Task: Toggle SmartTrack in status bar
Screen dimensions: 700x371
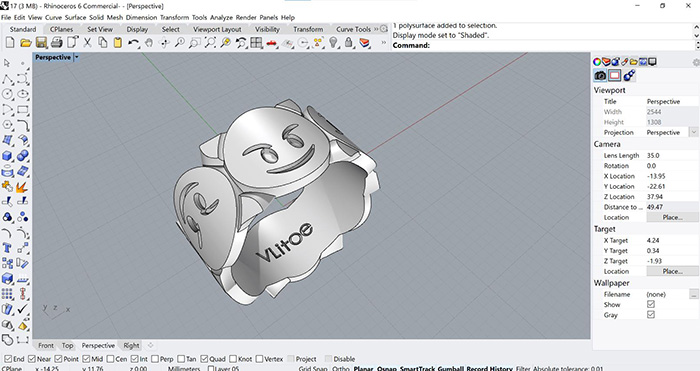Action: 417,368
